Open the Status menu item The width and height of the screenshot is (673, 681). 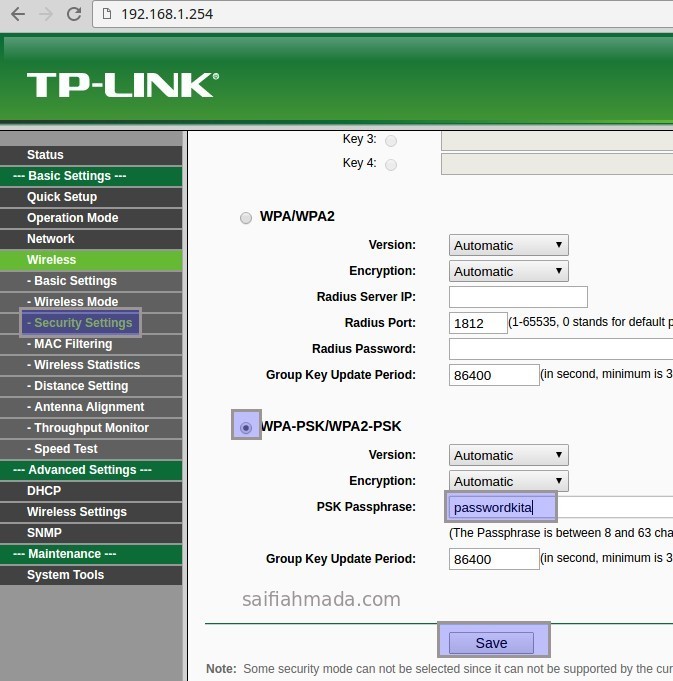click(91, 155)
